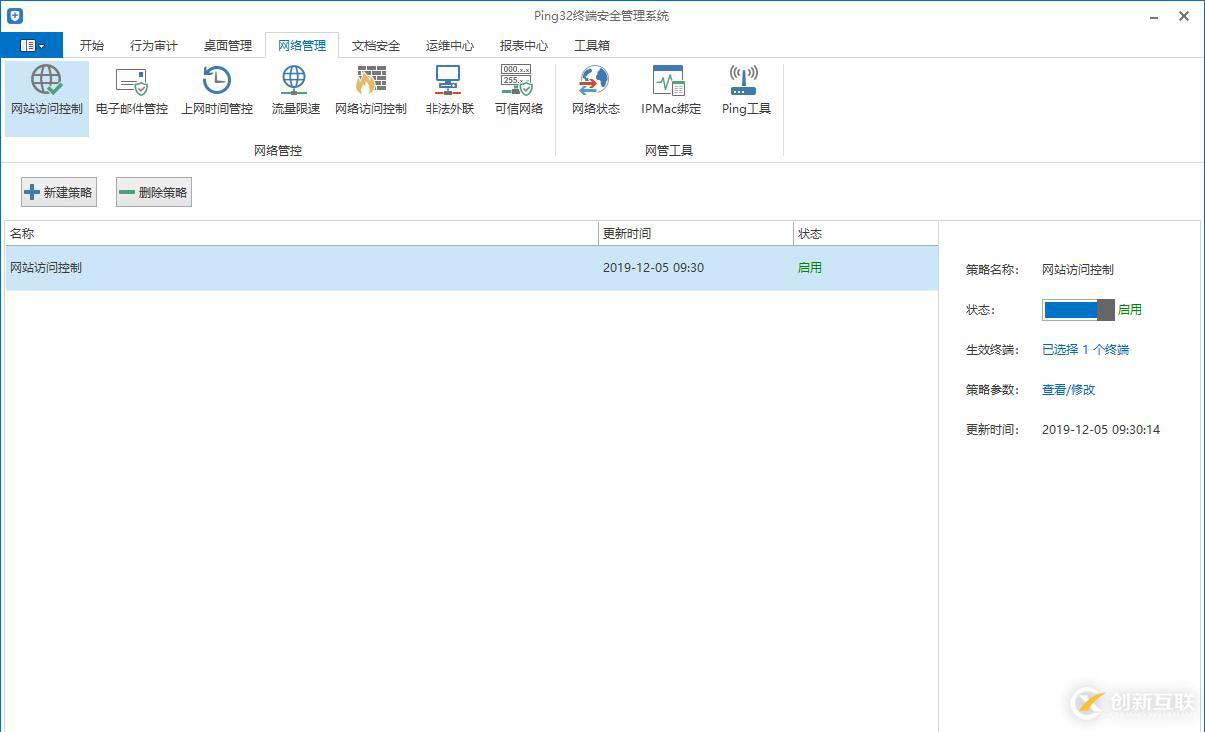This screenshot has height=732, width=1205.
Task: Open 网络状态 network status tool
Action: [595, 91]
